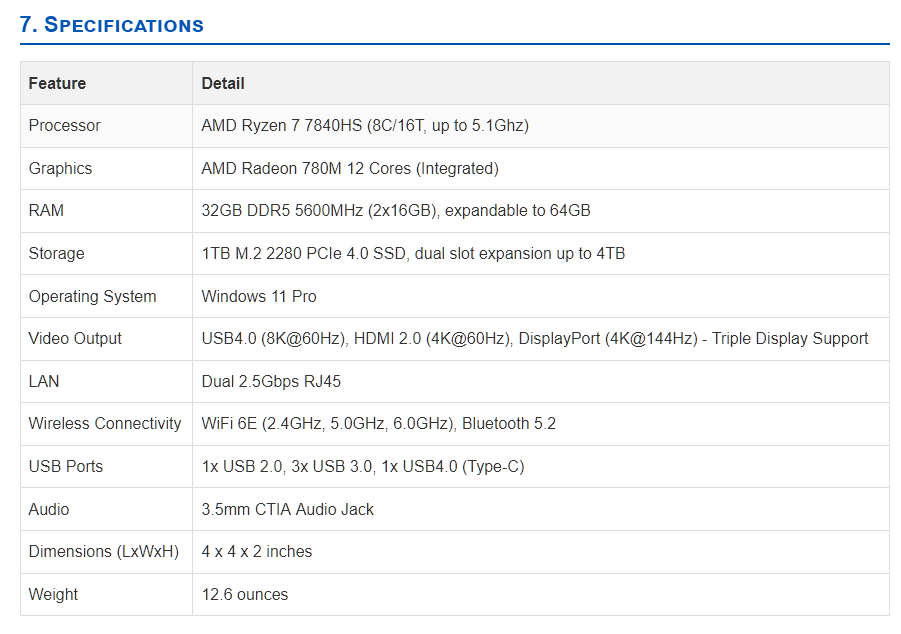Screen dimensions: 901x634
Task: Select the Processor row label
Action: pos(64,126)
